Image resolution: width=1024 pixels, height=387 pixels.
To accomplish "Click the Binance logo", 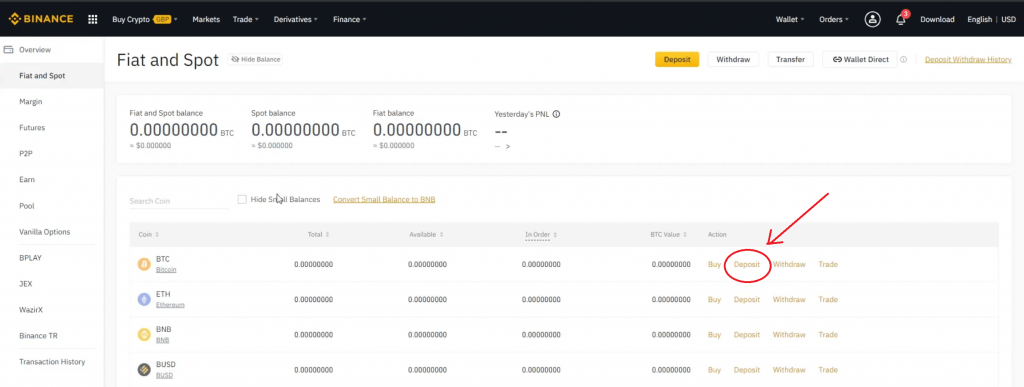I will click(x=40, y=19).
